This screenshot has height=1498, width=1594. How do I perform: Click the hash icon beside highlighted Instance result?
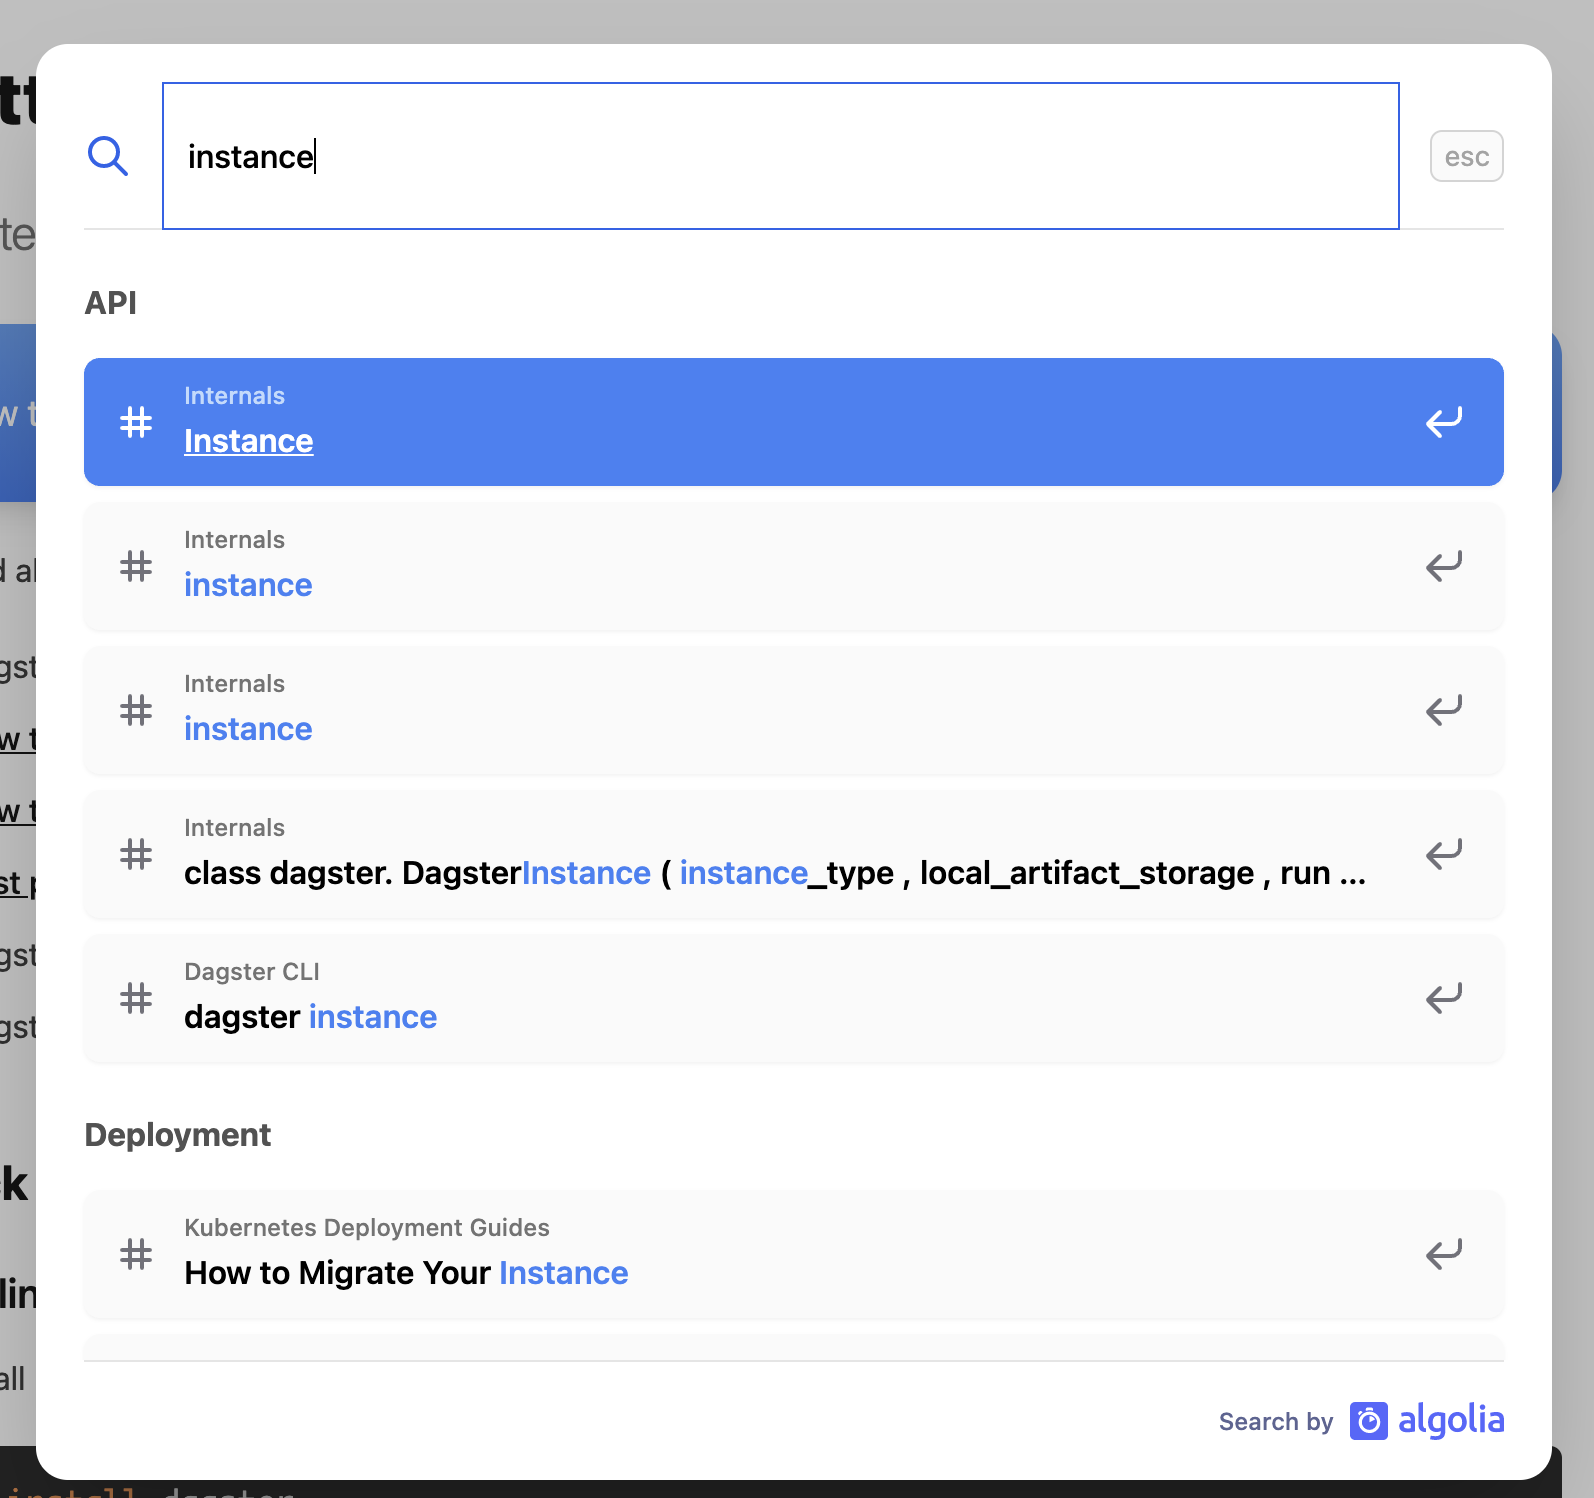(135, 422)
